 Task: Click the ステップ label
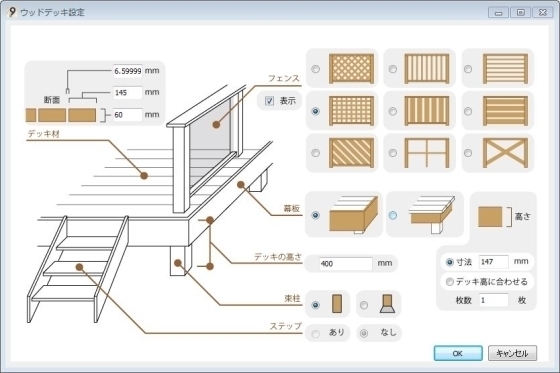click(x=285, y=326)
